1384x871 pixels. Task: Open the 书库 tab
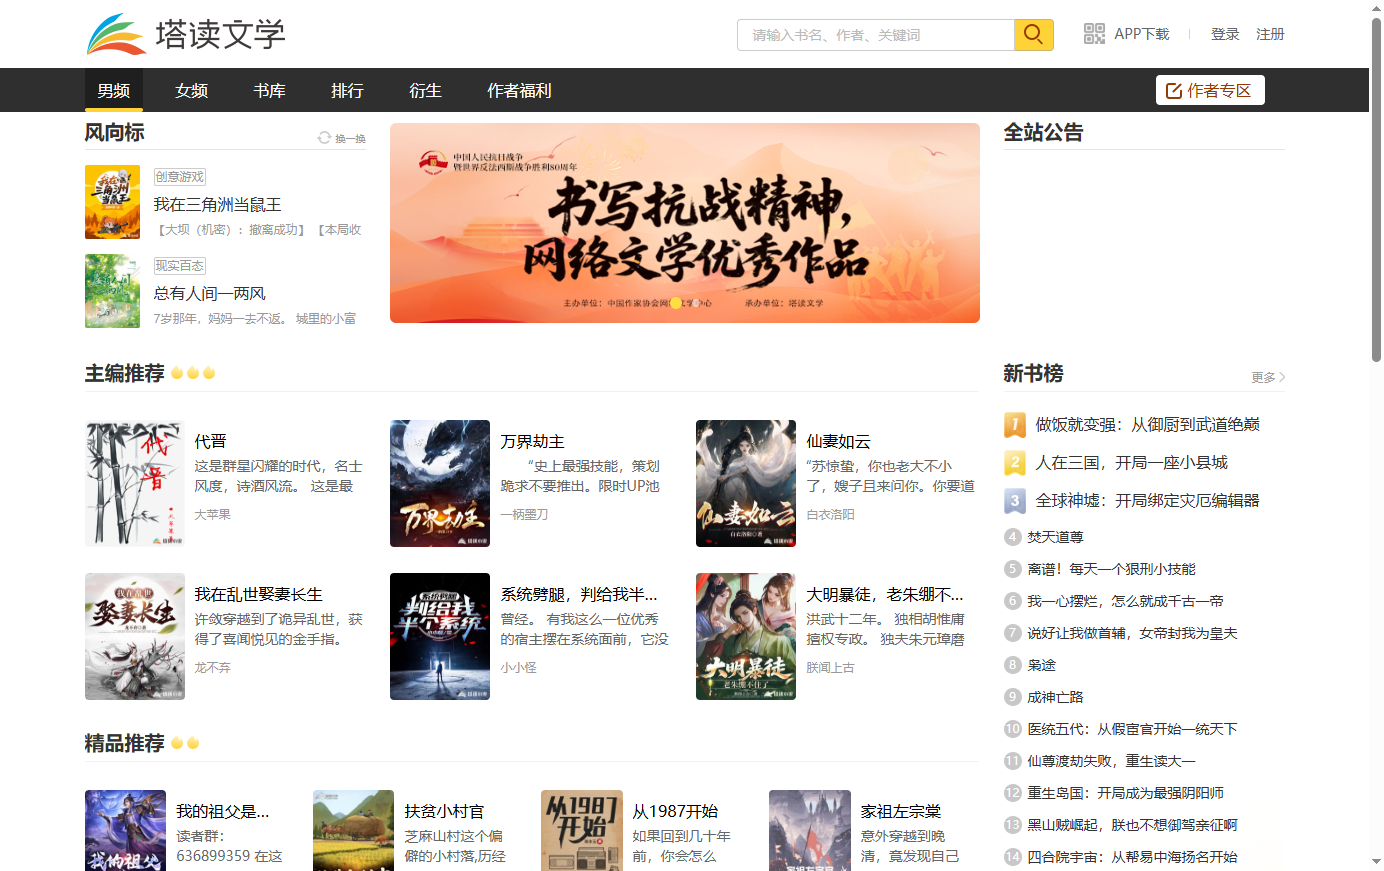click(x=270, y=90)
